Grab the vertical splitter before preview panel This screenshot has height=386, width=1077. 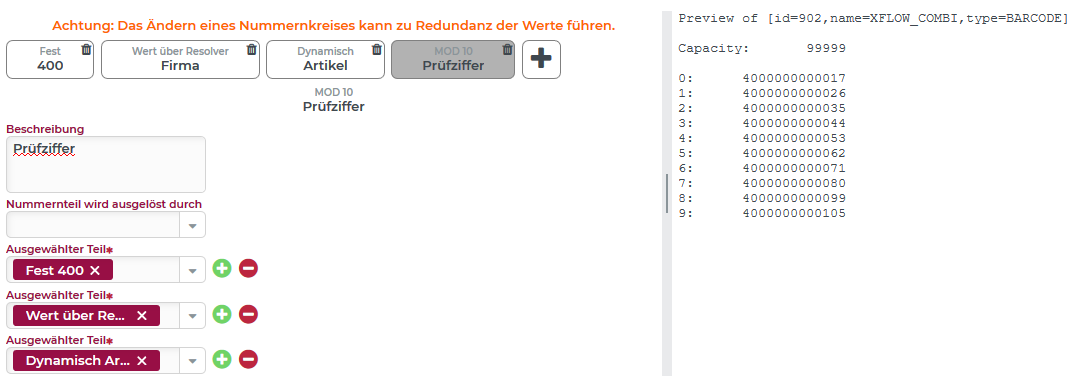click(x=666, y=194)
